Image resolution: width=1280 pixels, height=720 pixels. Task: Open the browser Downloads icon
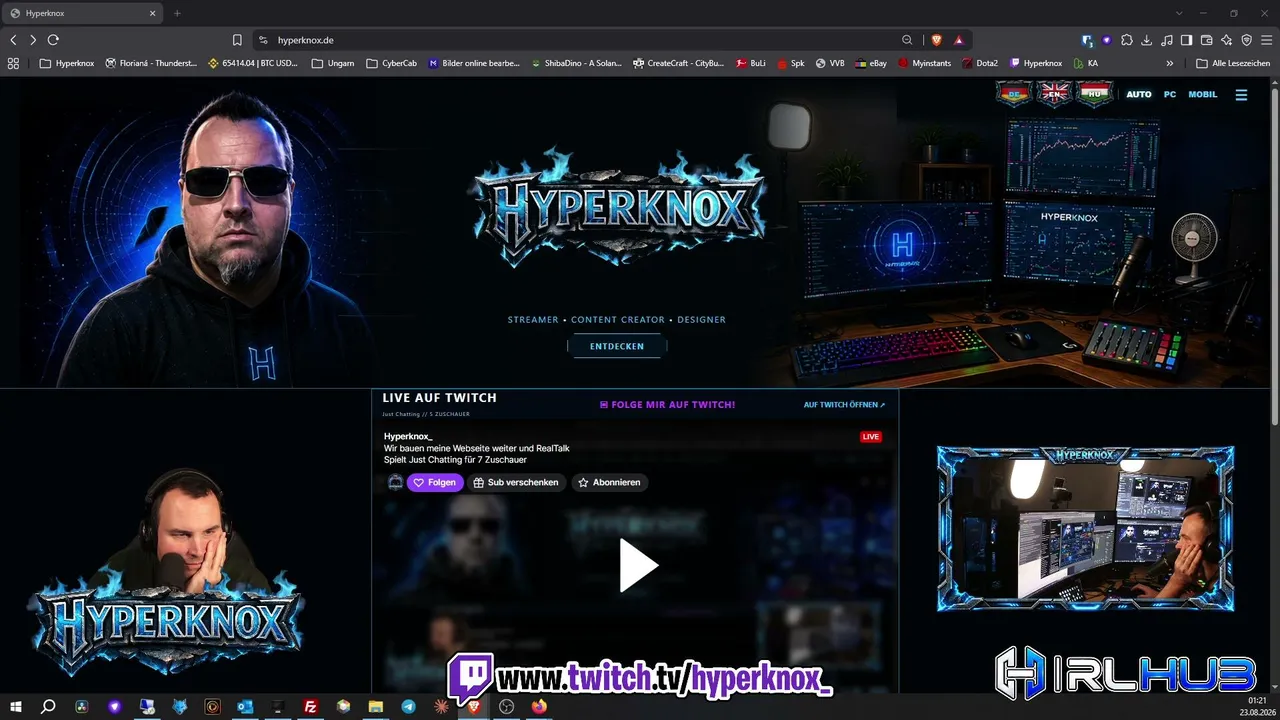[x=1147, y=40]
